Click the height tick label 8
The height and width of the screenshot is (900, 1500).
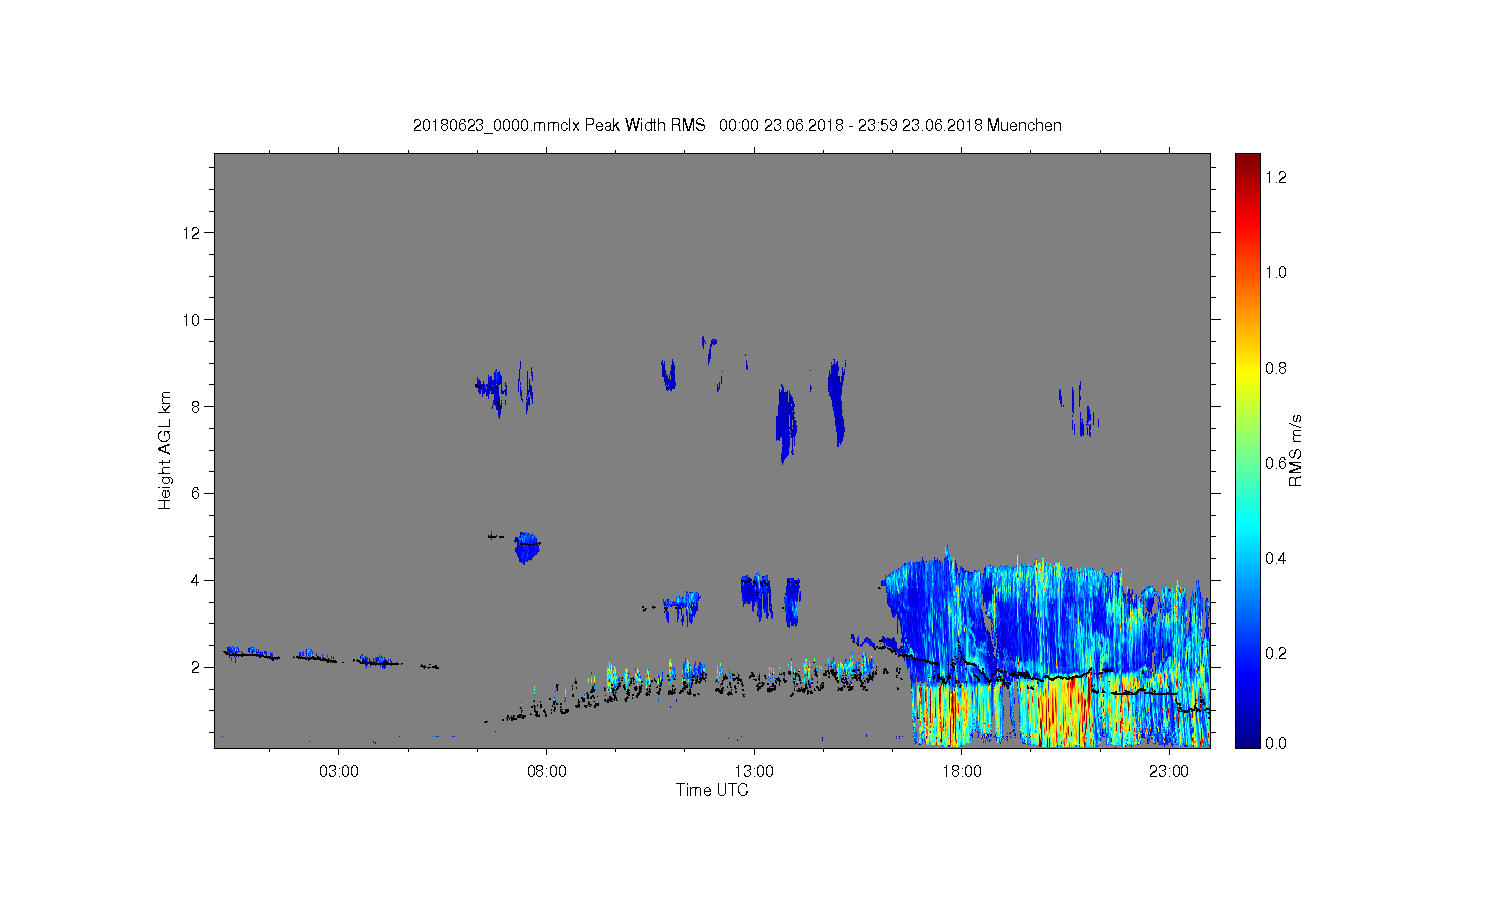[x=196, y=406]
